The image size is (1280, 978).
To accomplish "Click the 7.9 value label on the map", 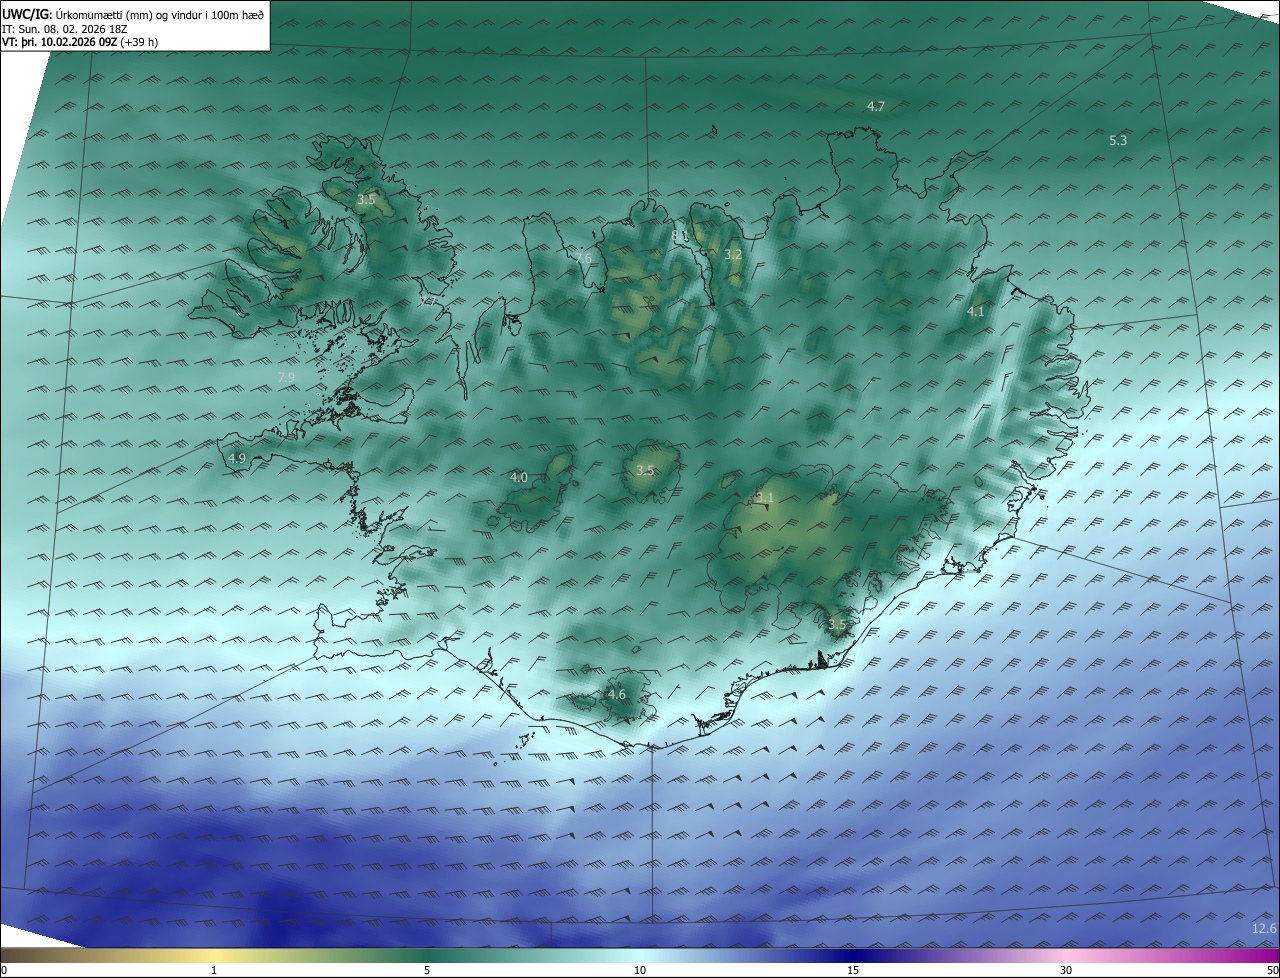I will (286, 377).
